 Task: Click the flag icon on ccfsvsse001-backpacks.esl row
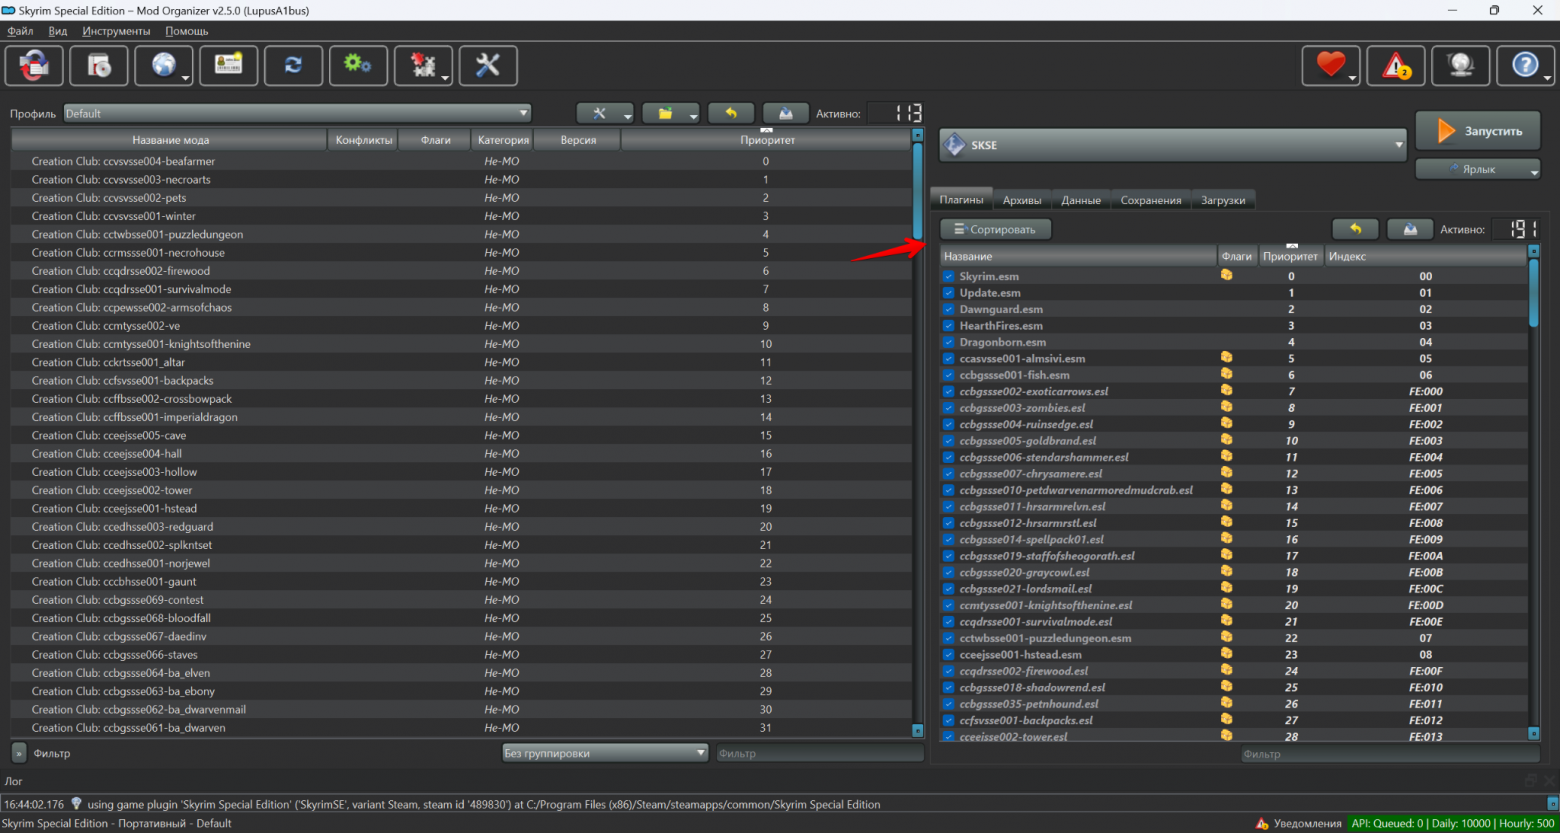[1226, 719]
